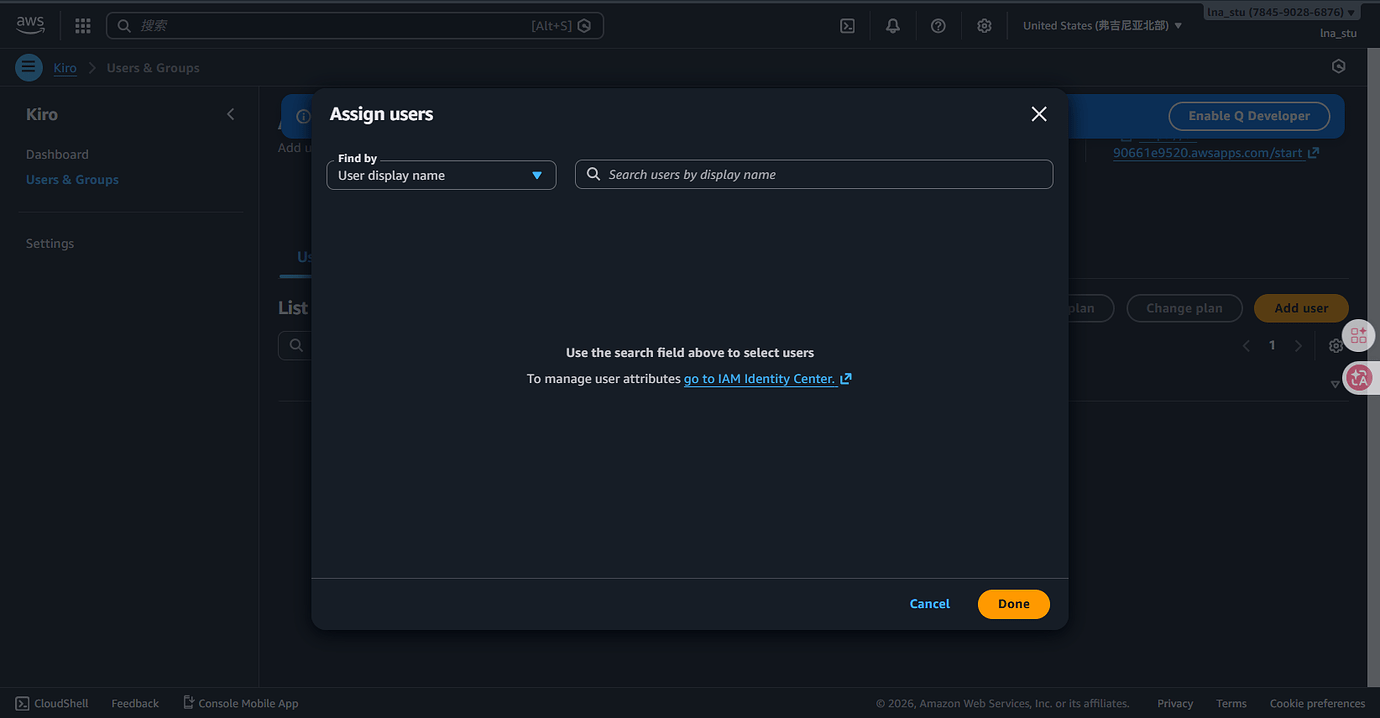Click Done in the Assign users dialog
The image size is (1380, 718).
[x=1014, y=604]
